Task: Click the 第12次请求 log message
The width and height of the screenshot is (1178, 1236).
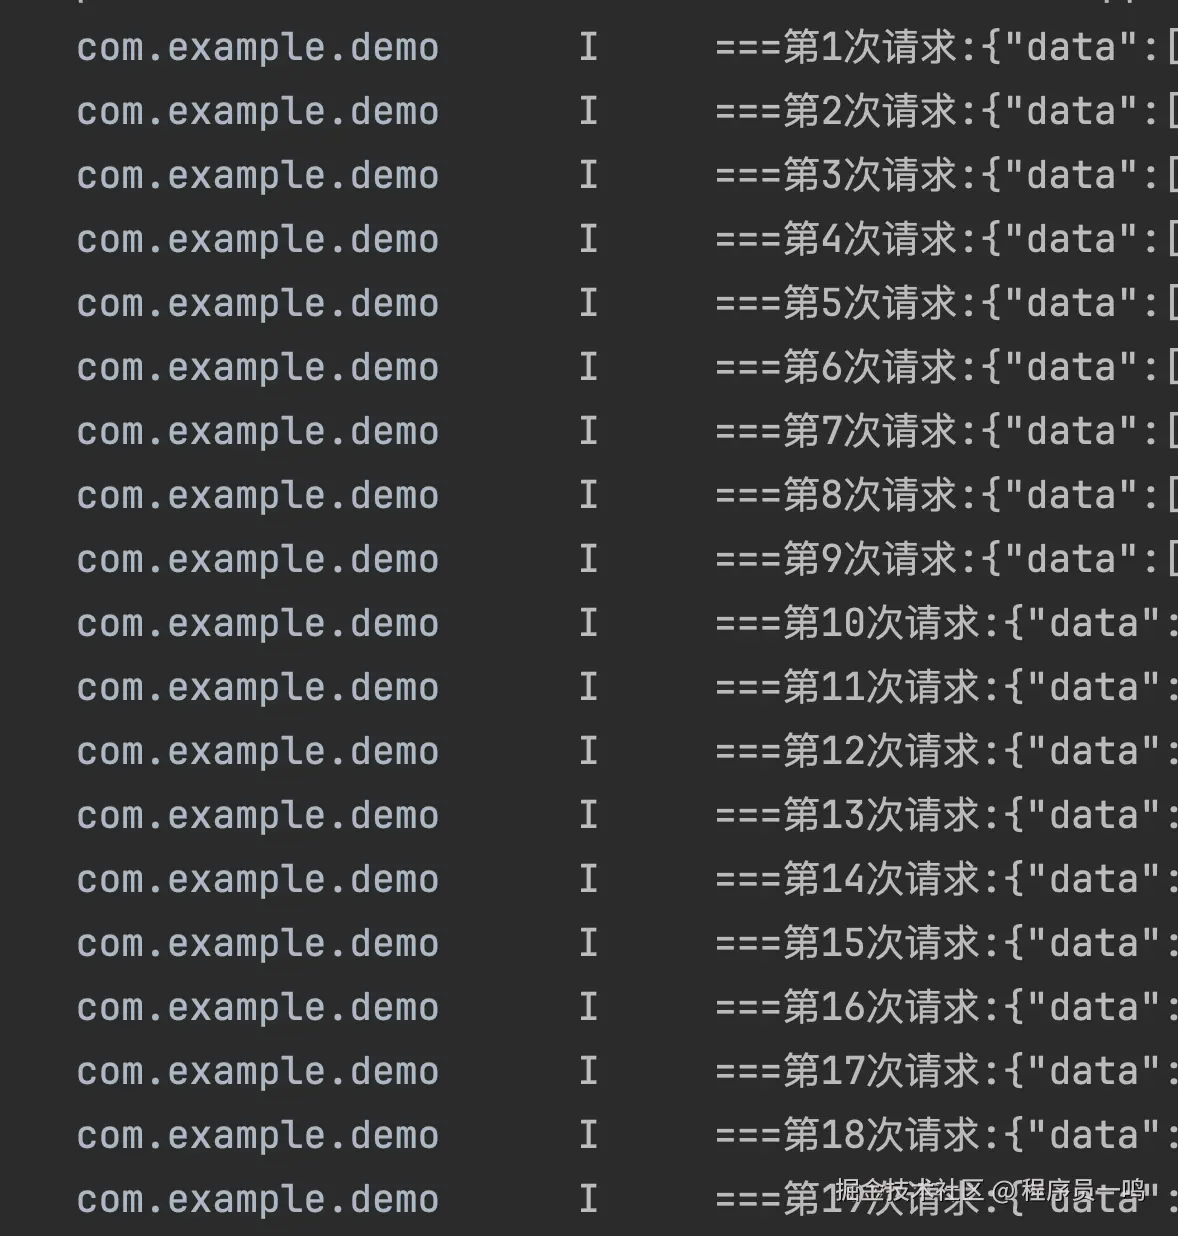Action: (946, 751)
